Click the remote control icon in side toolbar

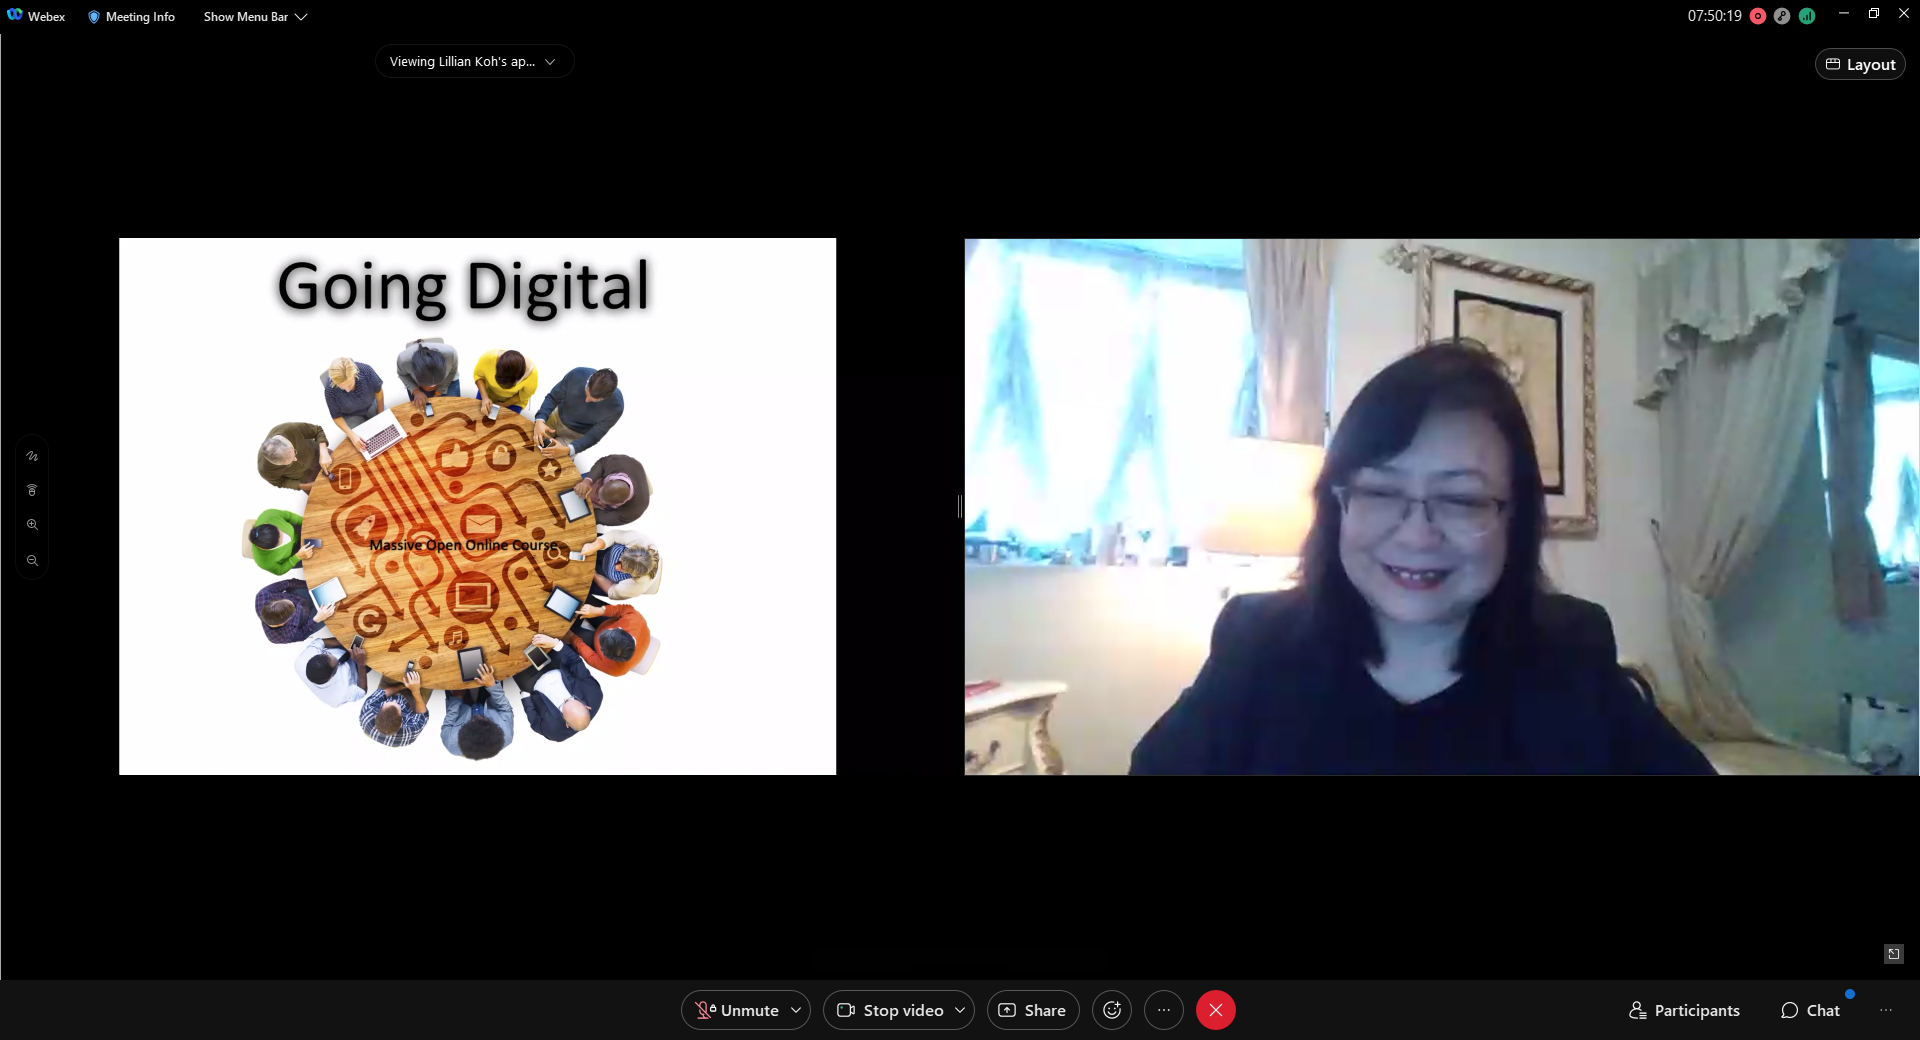32,490
